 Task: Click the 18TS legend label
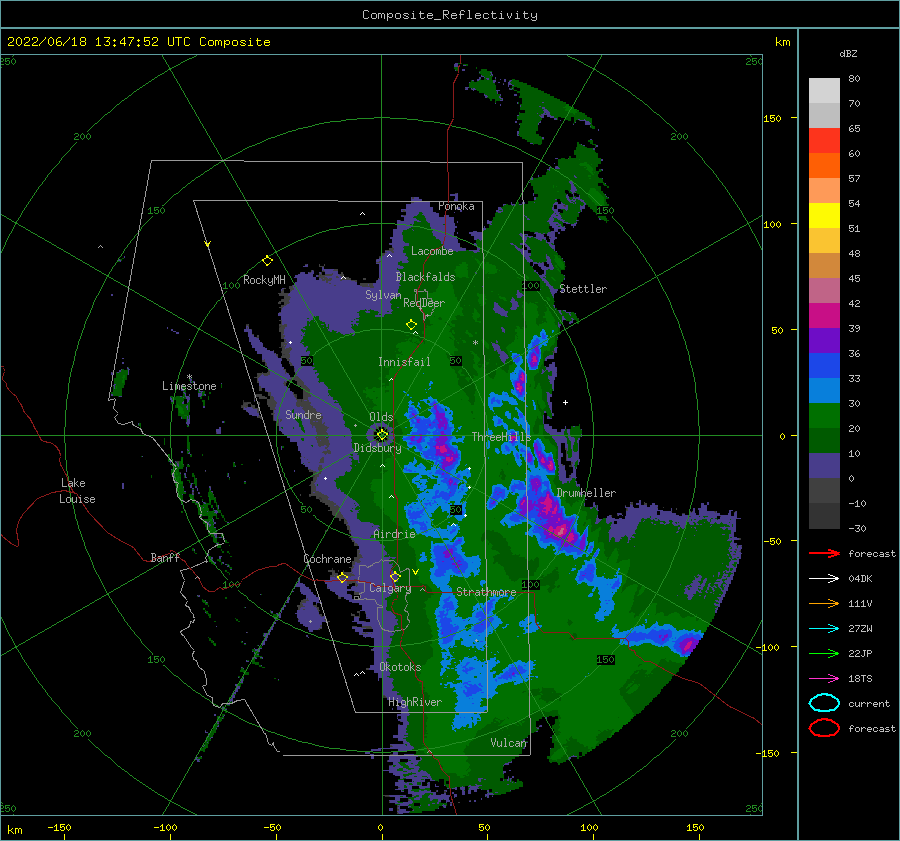(x=860, y=679)
